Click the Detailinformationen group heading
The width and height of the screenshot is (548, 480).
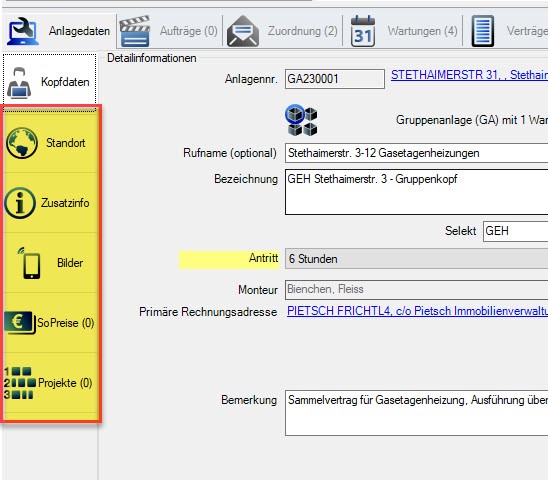click(152, 58)
